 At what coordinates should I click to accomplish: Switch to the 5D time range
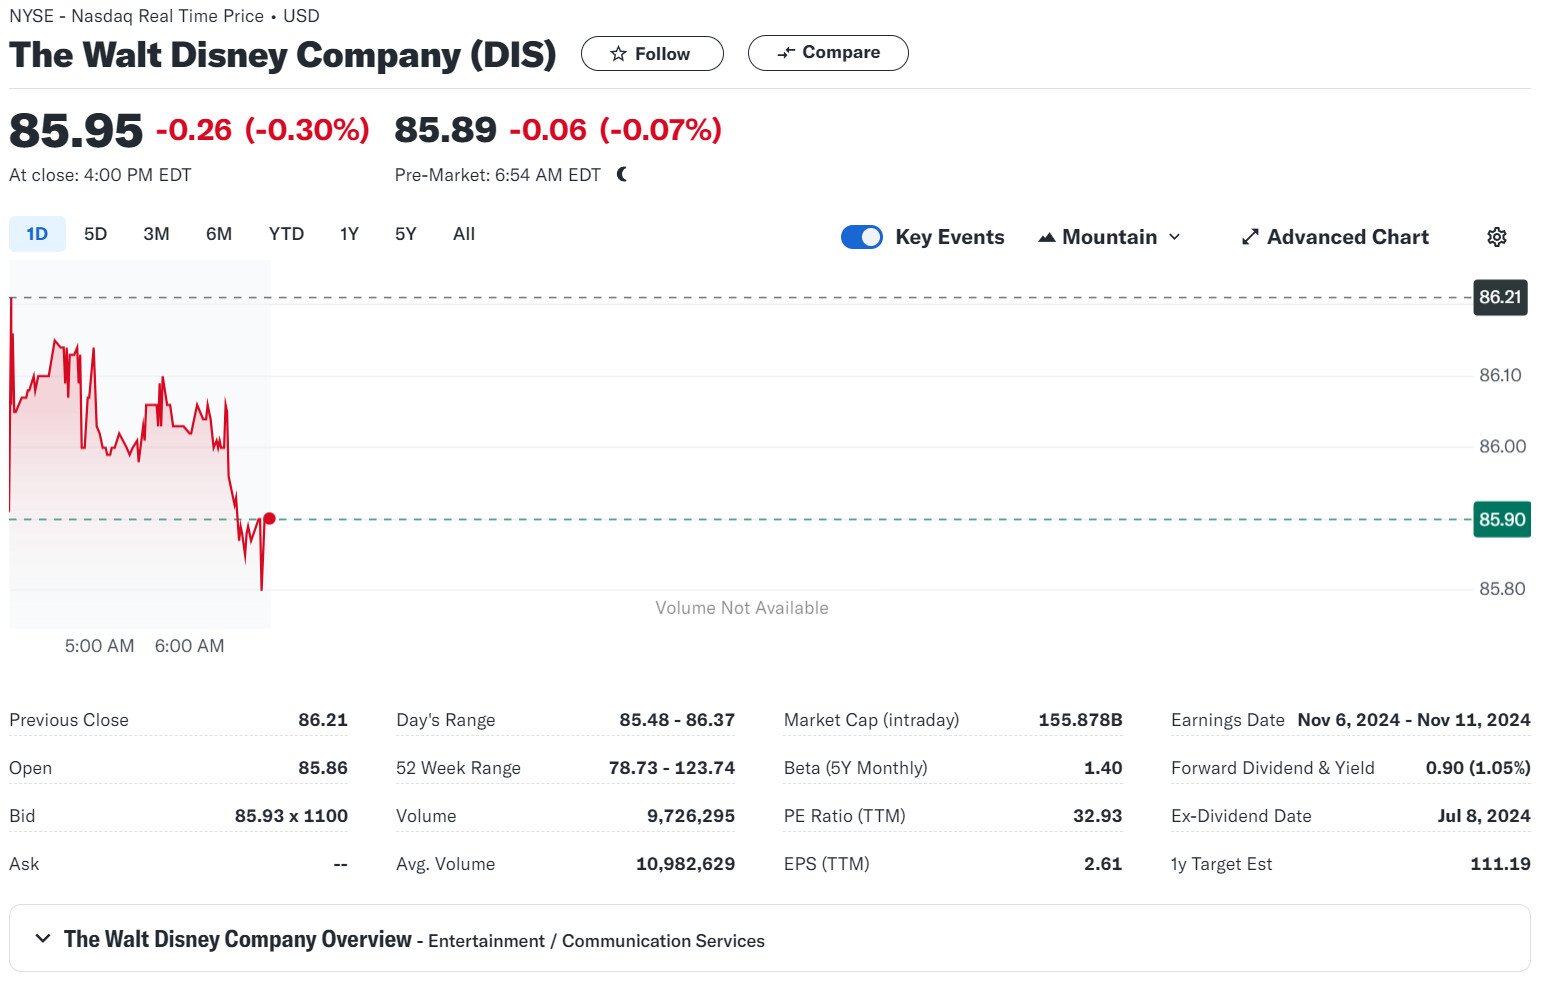point(95,234)
